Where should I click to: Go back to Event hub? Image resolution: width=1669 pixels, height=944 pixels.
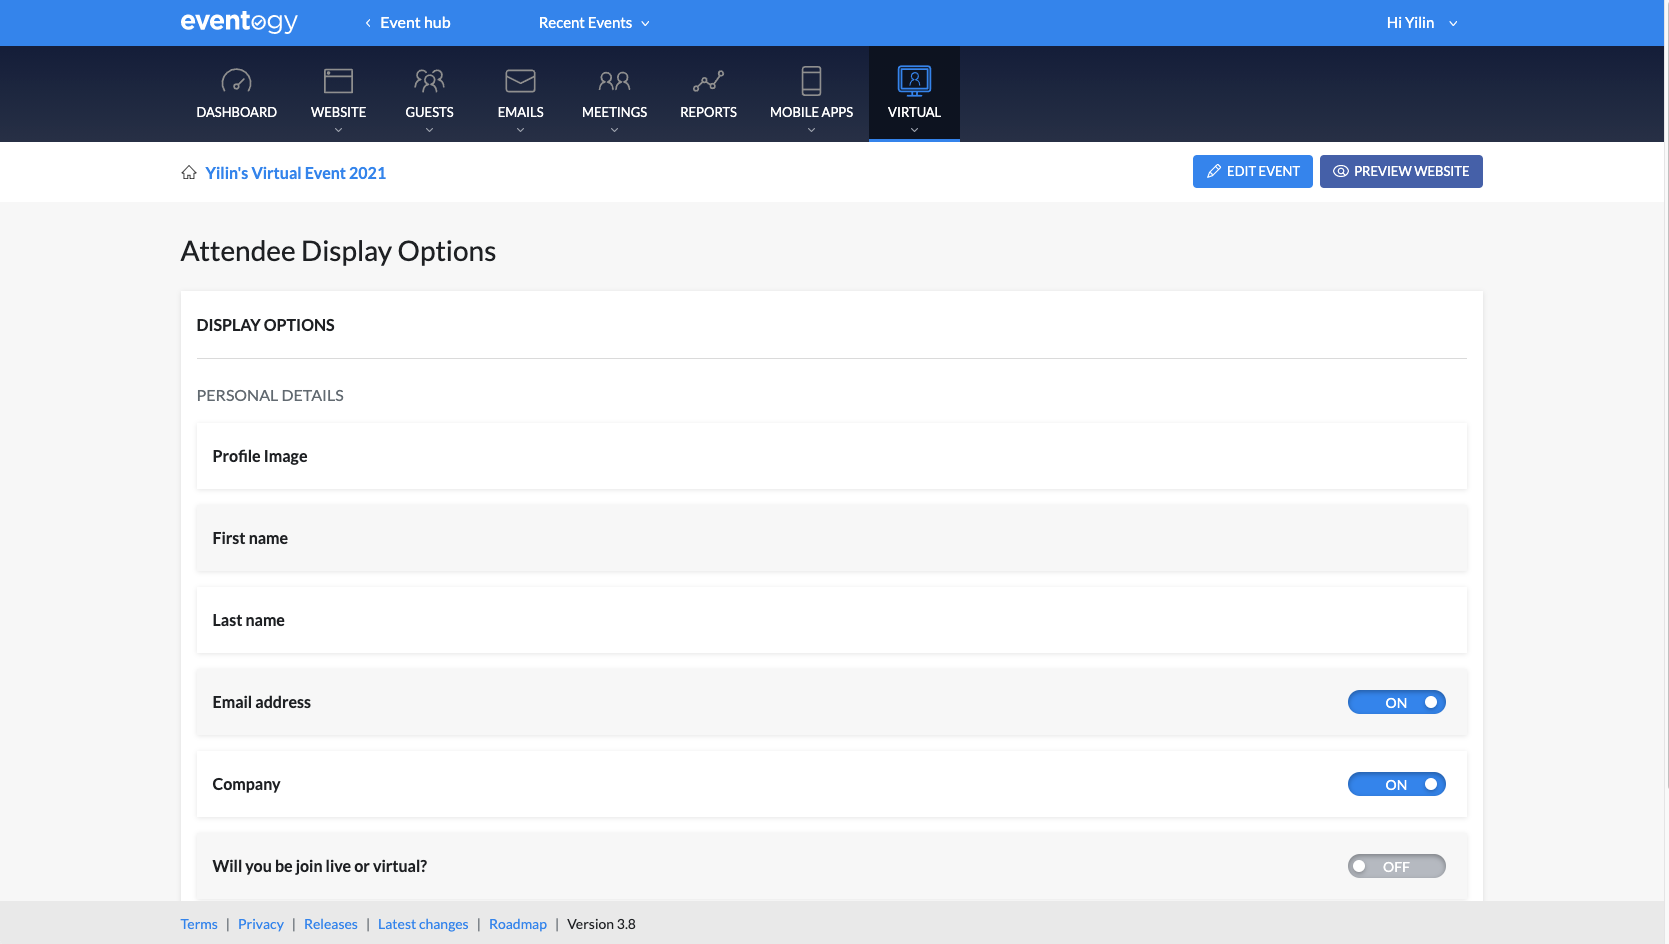click(x=408, y=22)
